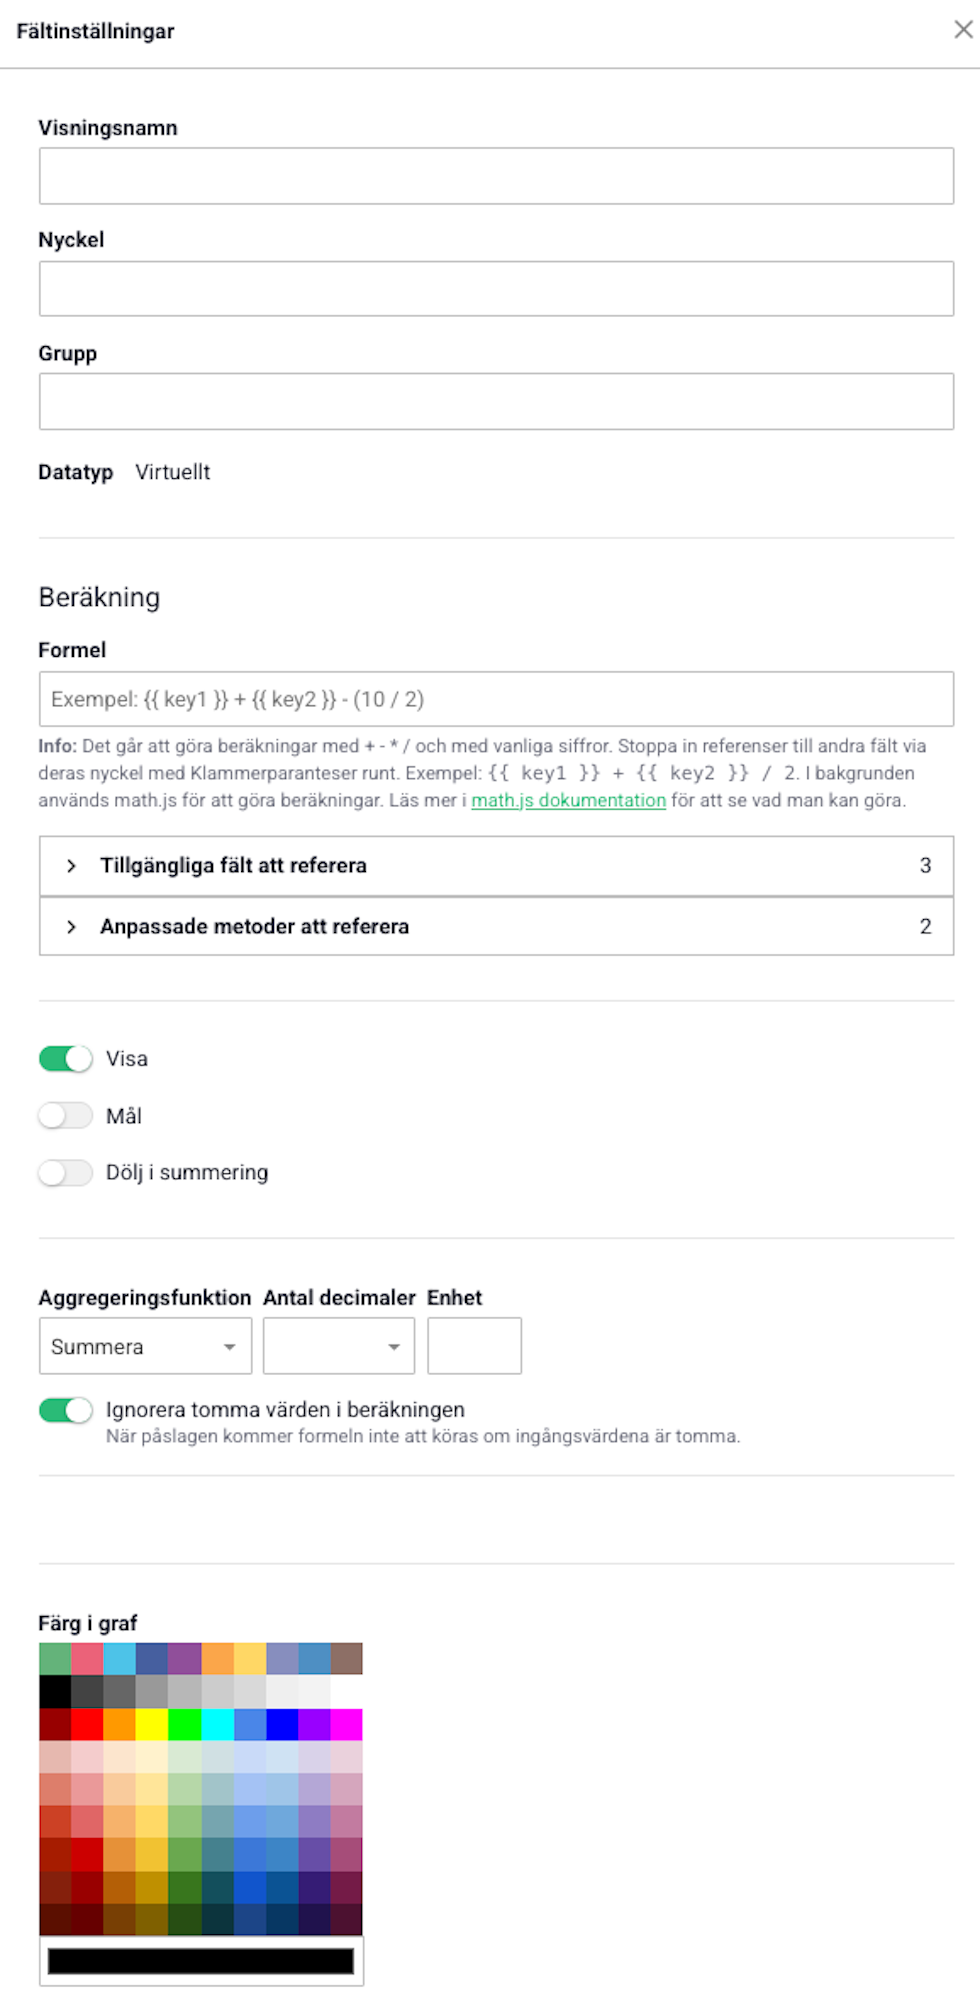Focus the Visningsnamn text field
980x2002 pixels.
[496, 176]
